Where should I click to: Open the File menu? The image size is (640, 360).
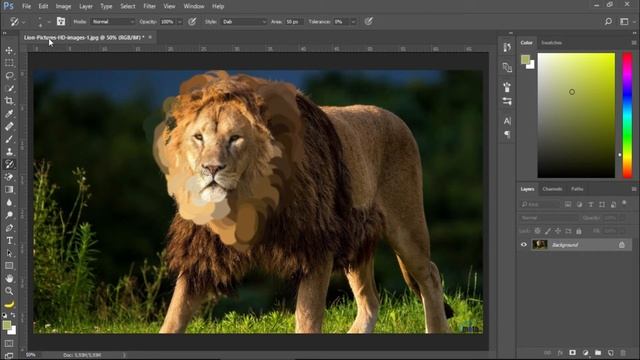click(x=27, y=6)
